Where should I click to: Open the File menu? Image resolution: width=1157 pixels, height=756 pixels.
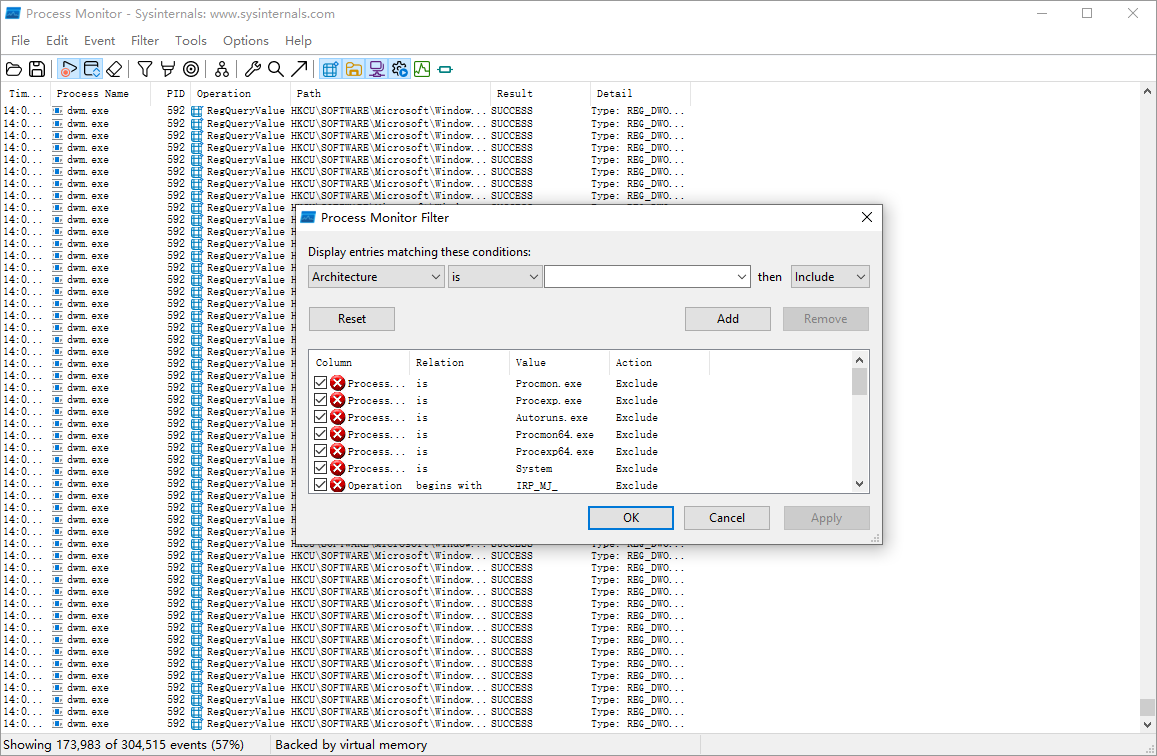coord(21,41)
